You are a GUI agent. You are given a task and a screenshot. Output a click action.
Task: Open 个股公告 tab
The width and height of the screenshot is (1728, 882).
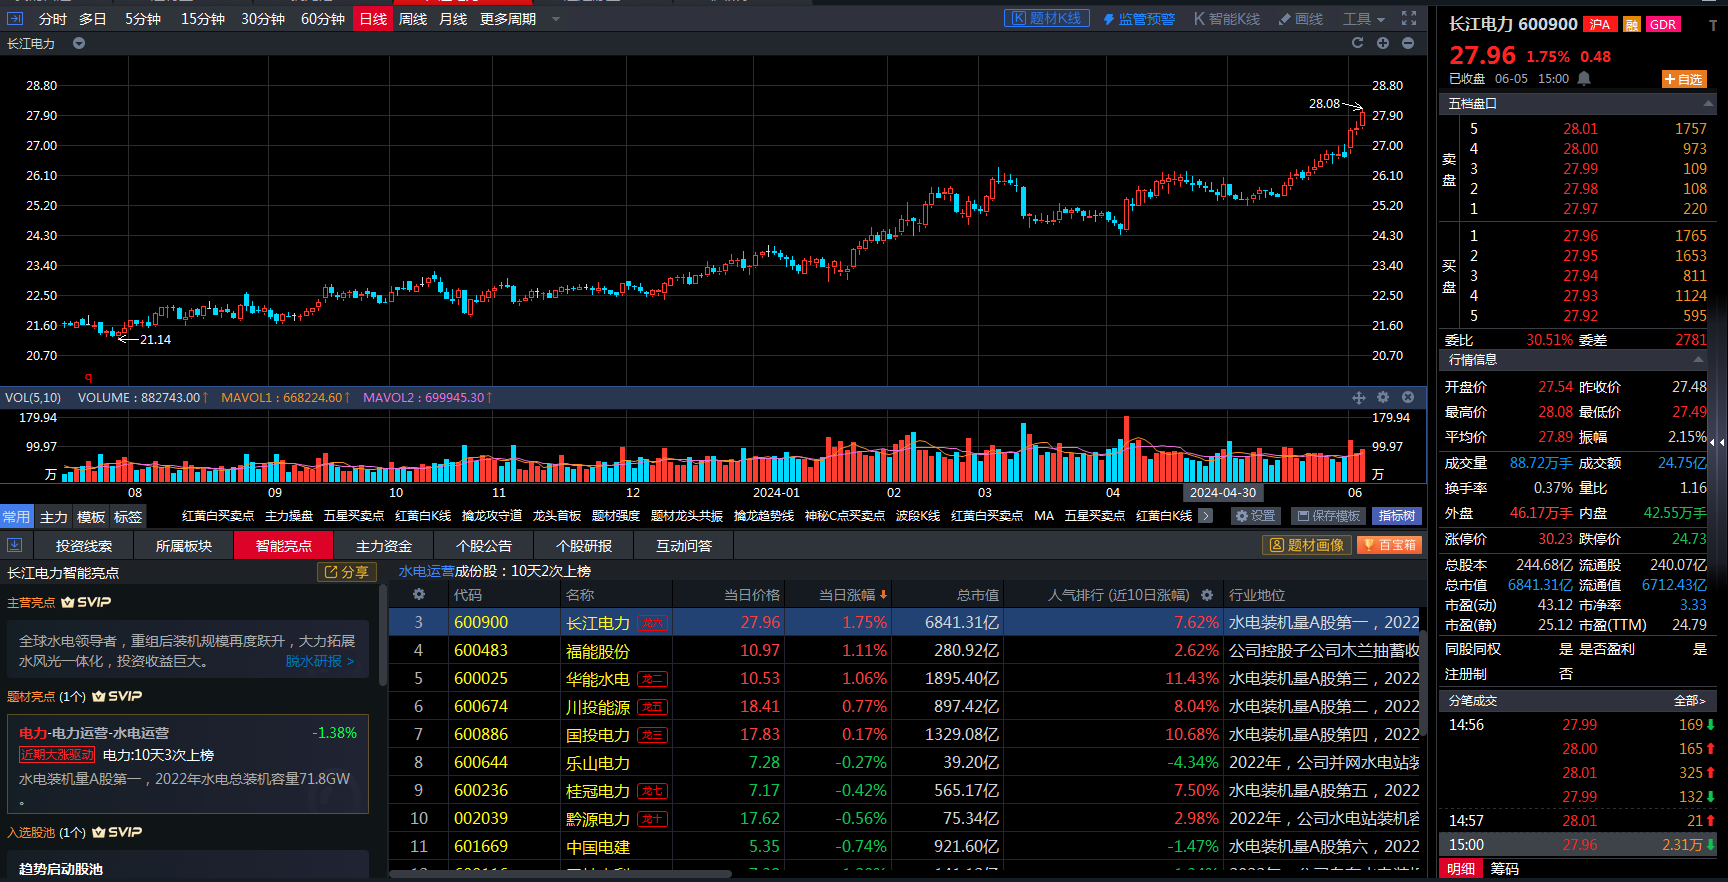pyautogui.click(x=484, y=545)
